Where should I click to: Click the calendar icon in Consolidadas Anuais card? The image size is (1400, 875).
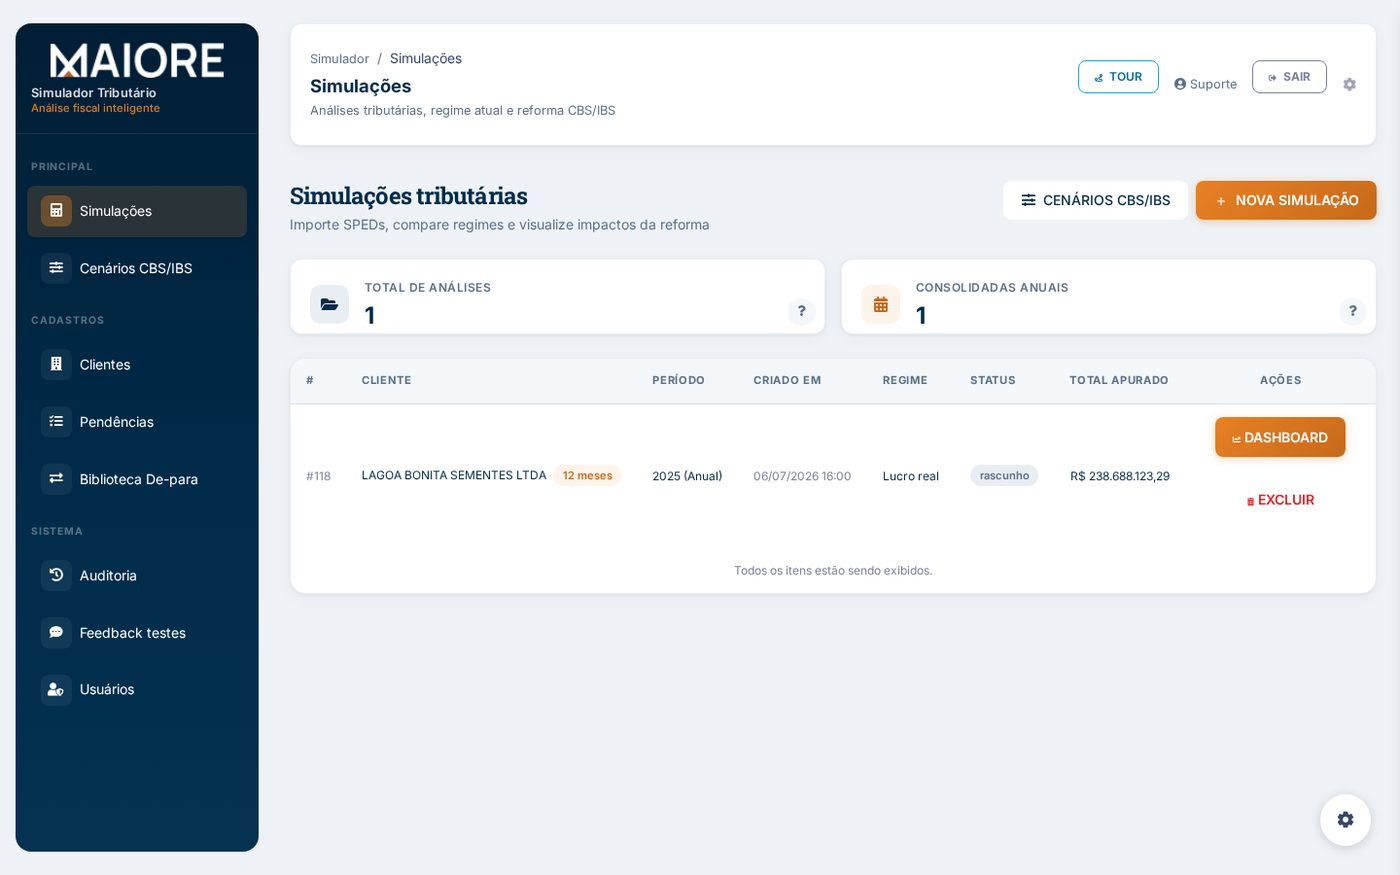[x=881, y=304]
